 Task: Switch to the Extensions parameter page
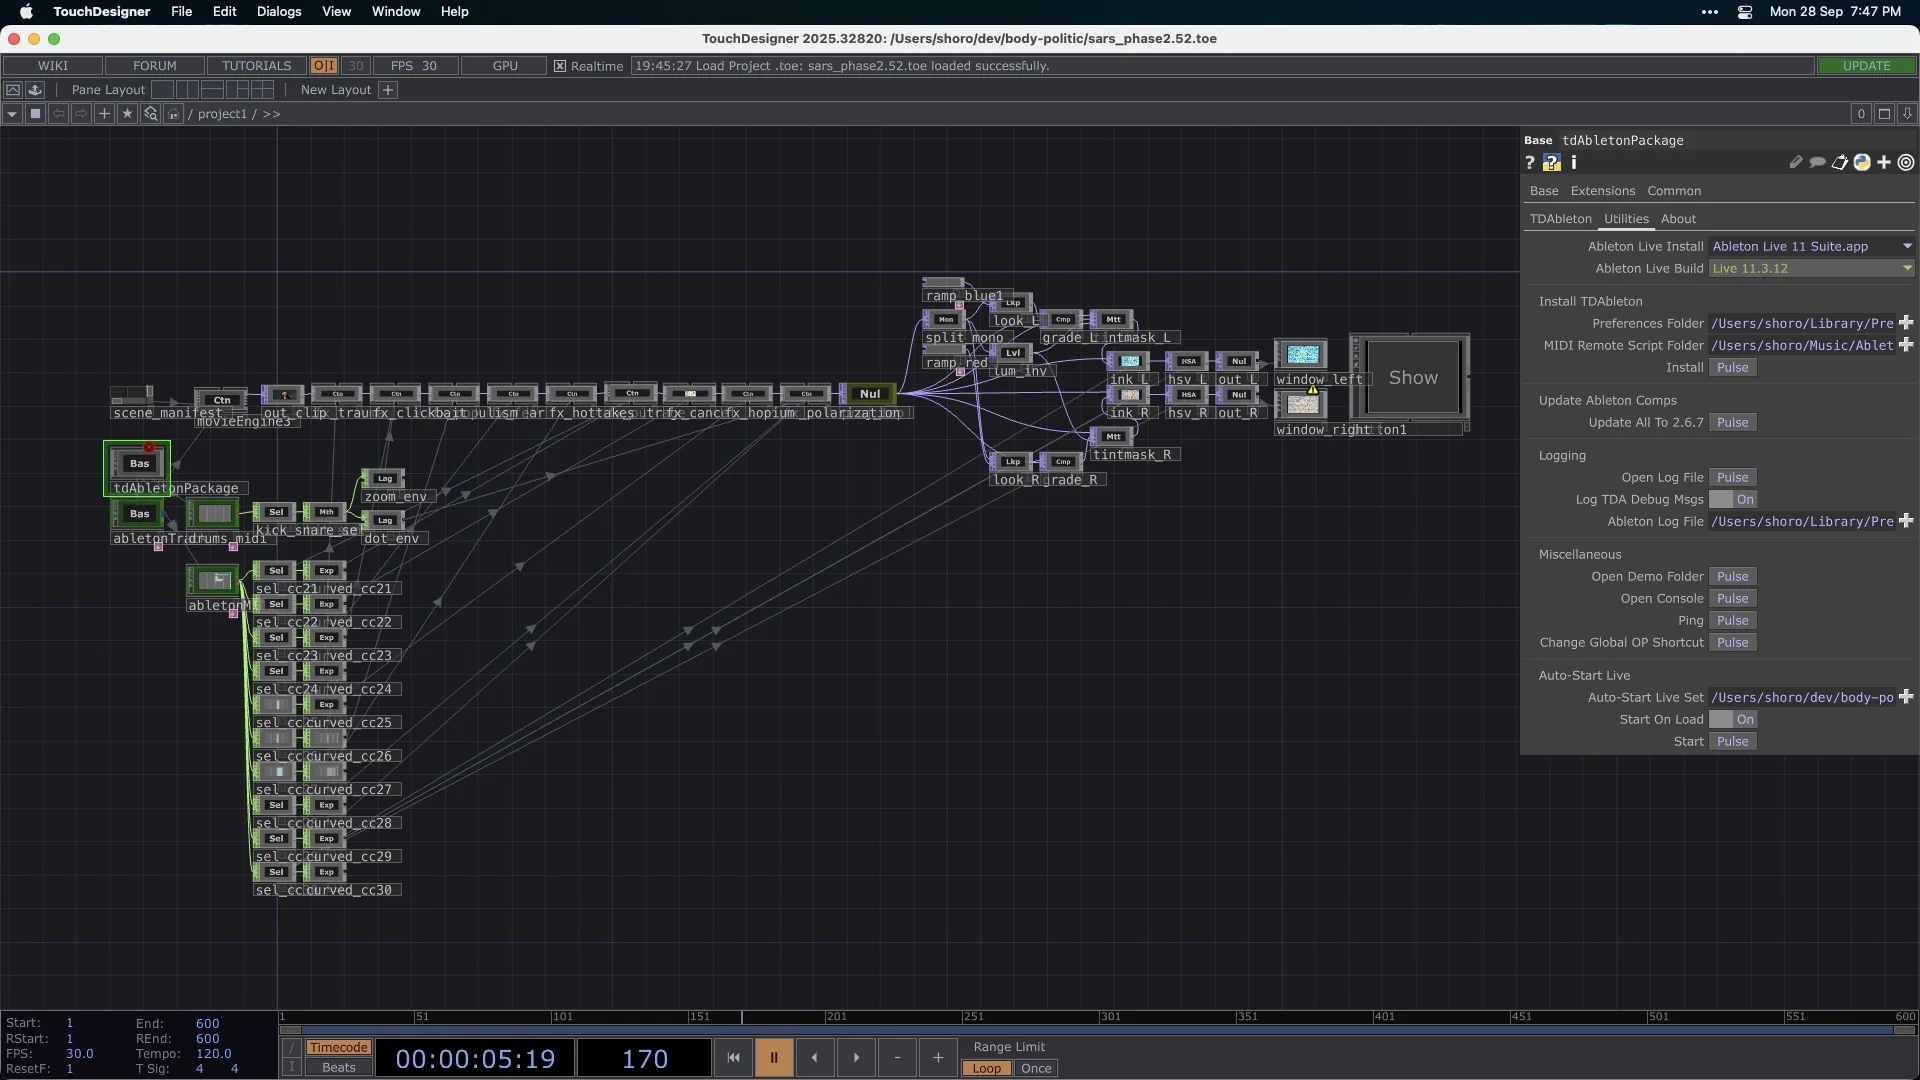coord(1603,191)
